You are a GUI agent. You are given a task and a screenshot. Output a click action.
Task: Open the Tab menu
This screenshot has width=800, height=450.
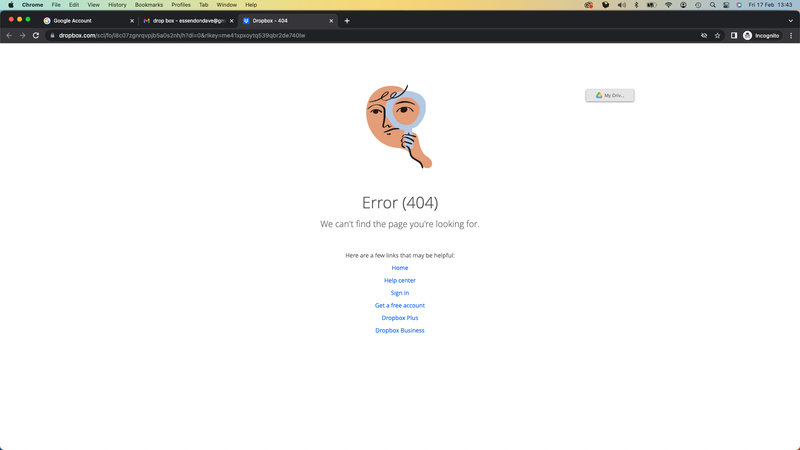[x=204, y=5]
